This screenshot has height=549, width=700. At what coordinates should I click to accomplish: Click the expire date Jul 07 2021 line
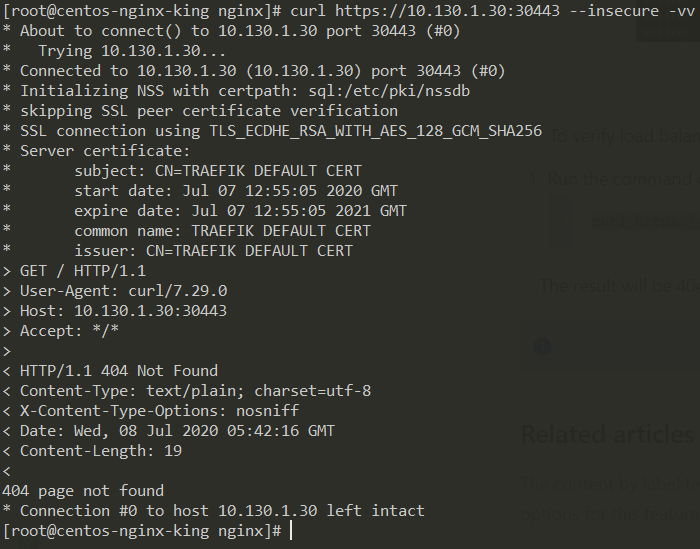click(x=240, y=211)
